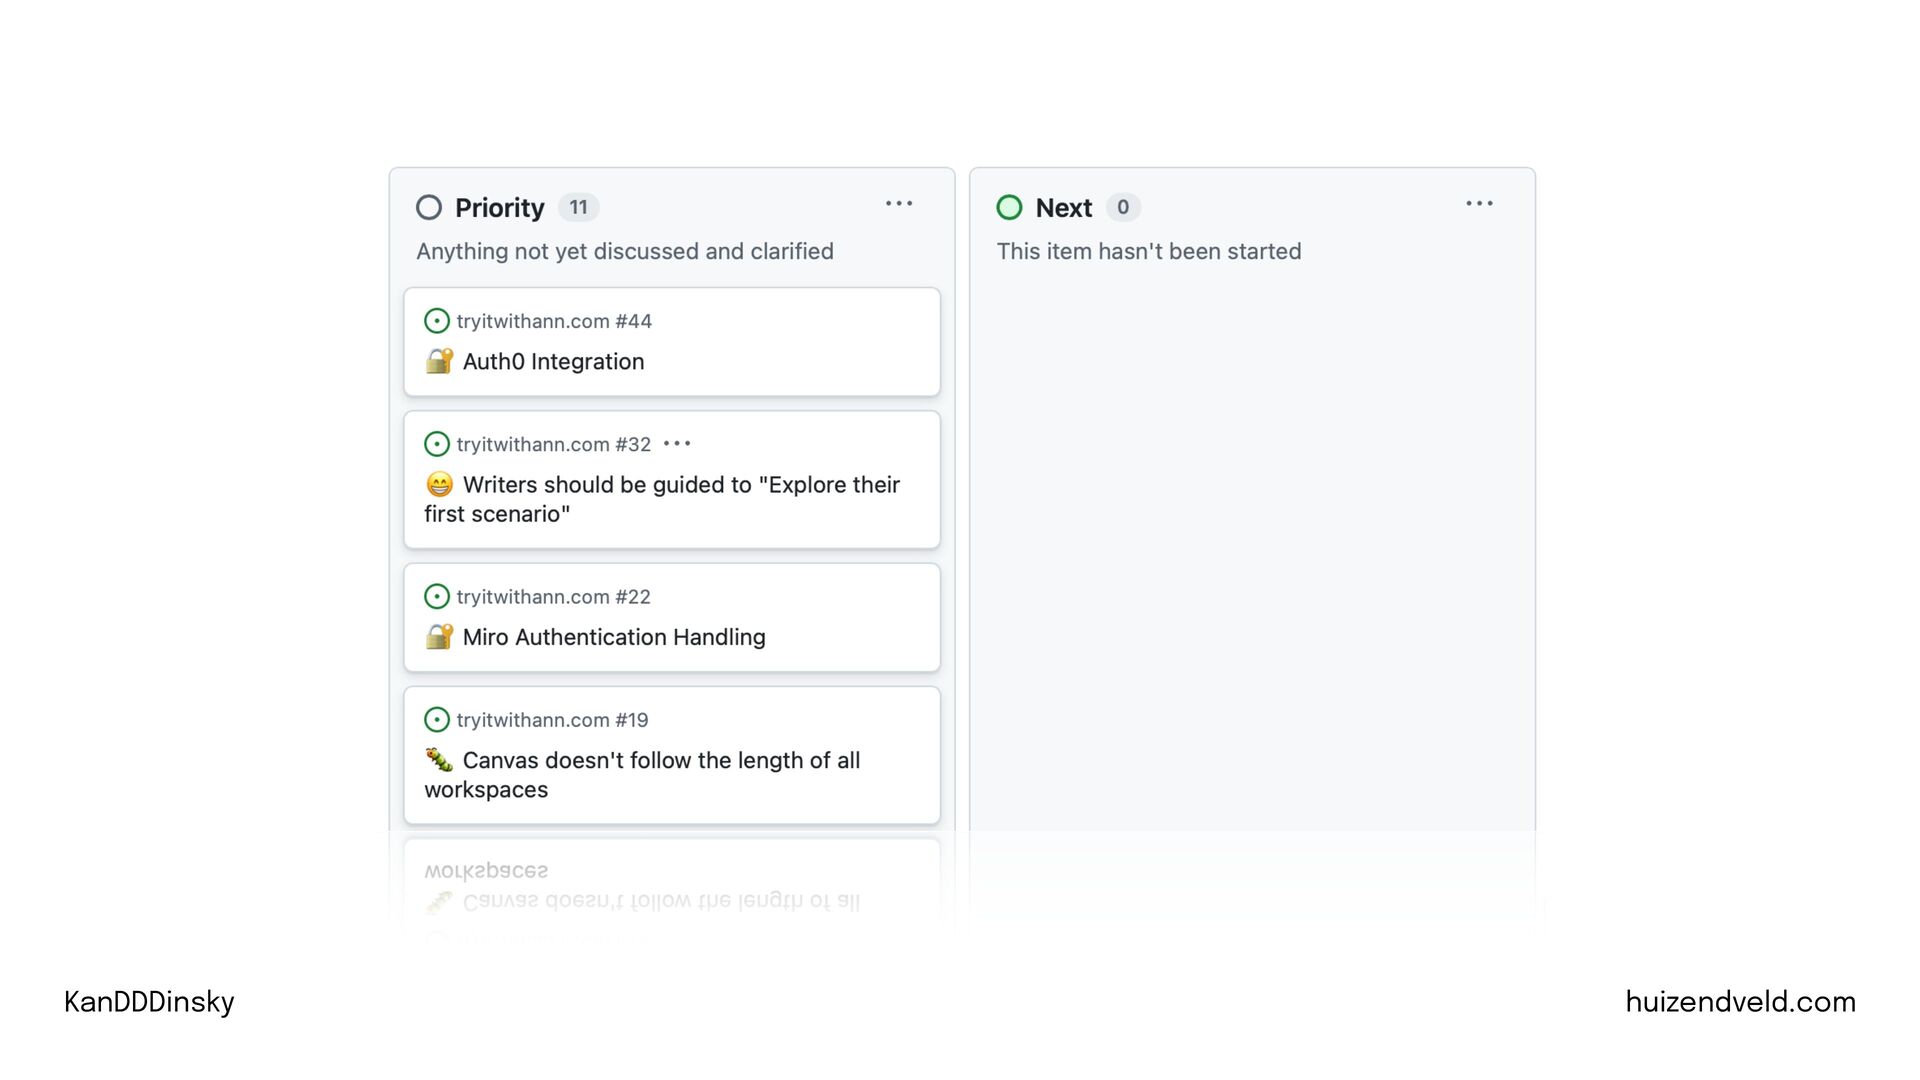Click the Priority column status circle icon
The height and width of the screenshot is (1080, 1920).
pos(429,207)
